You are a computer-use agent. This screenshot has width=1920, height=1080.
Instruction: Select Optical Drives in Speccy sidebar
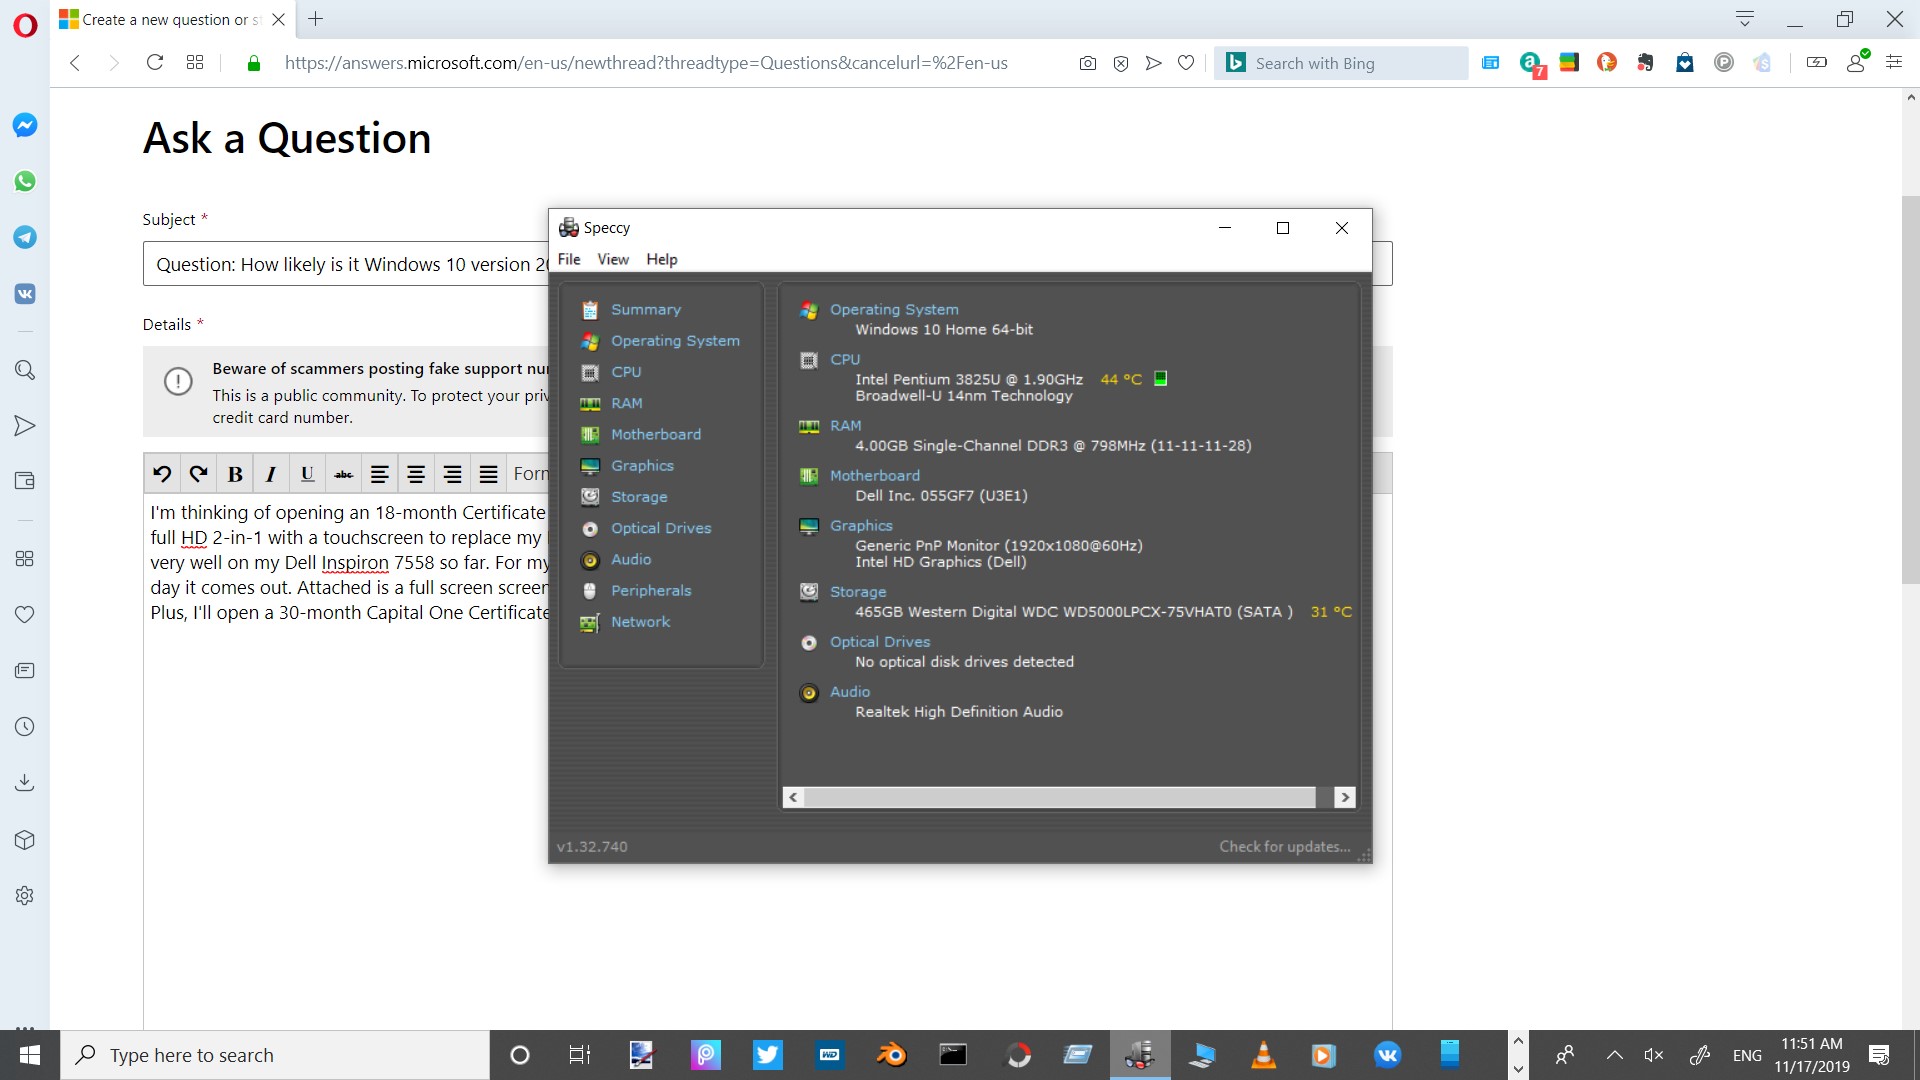pos(661,528)
